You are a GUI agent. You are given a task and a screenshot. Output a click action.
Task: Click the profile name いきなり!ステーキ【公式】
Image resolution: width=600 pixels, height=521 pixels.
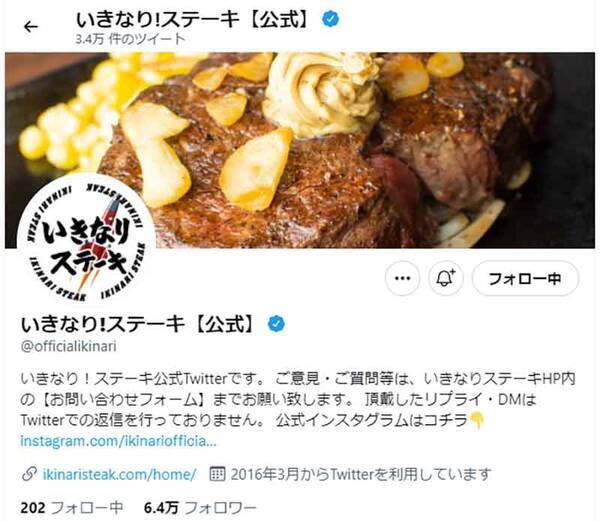point(138,324)
